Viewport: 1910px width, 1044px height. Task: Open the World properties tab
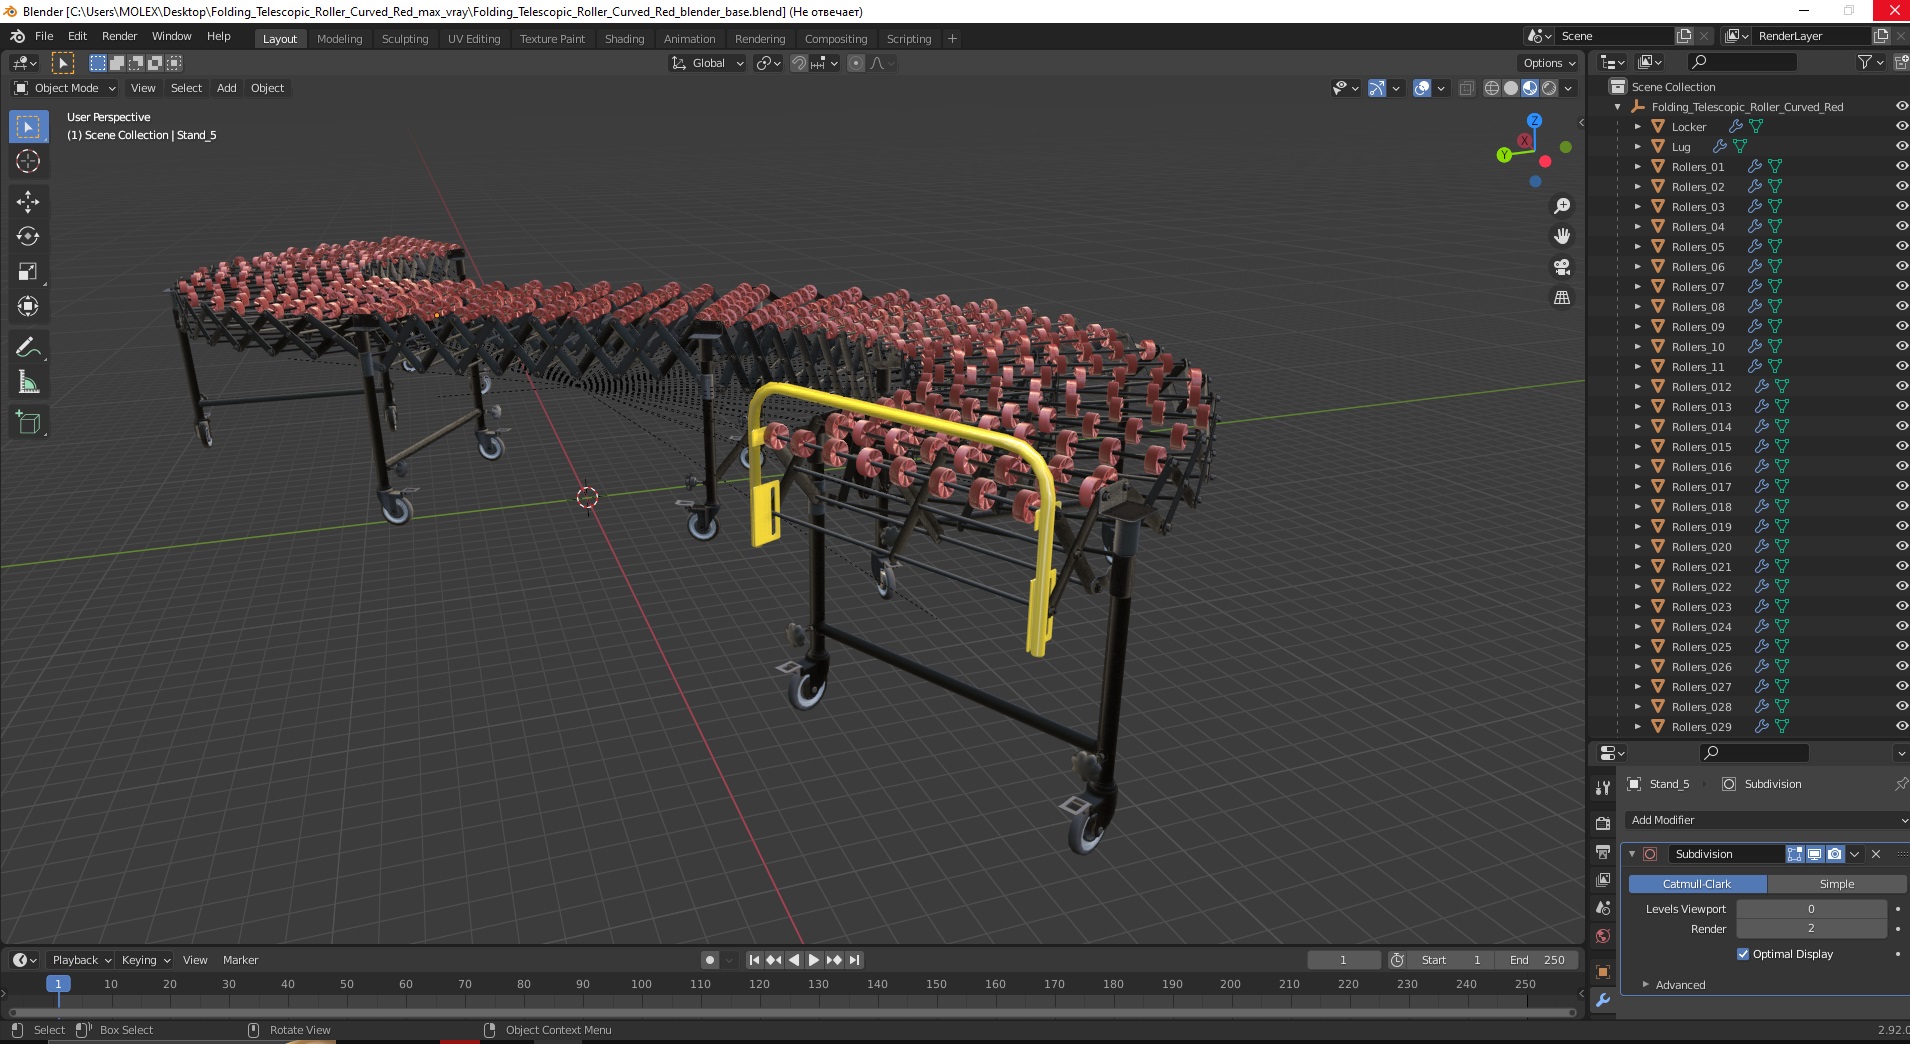1603,936
